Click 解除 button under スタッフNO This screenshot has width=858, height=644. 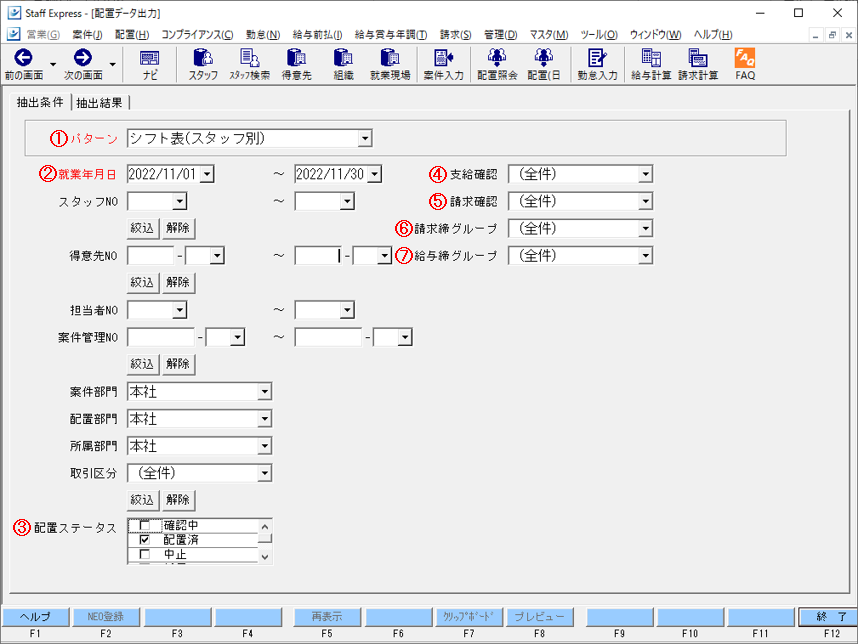tap(178, 228)
